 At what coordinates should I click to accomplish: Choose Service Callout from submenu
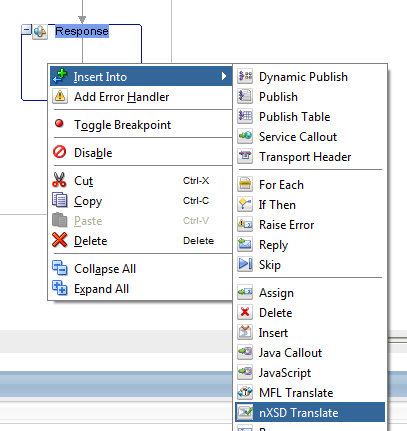click(x=310, y=137)
